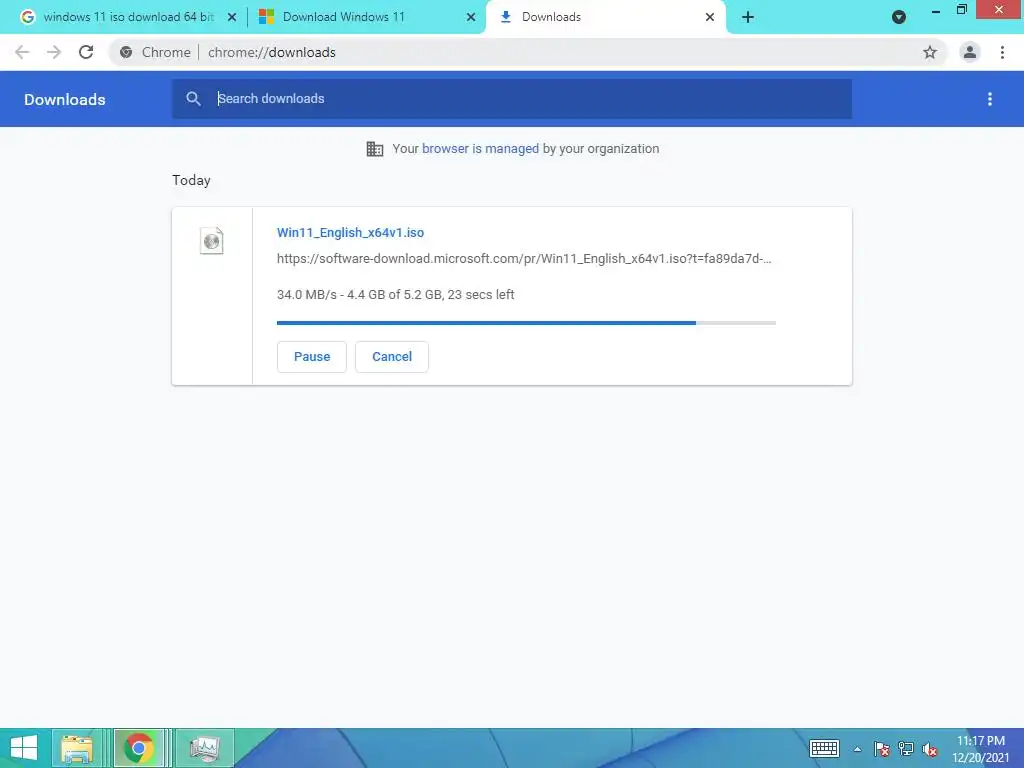1024x768 pixels.
Task: Click the software-download.microsoft.com source URL
Action: 524,259
